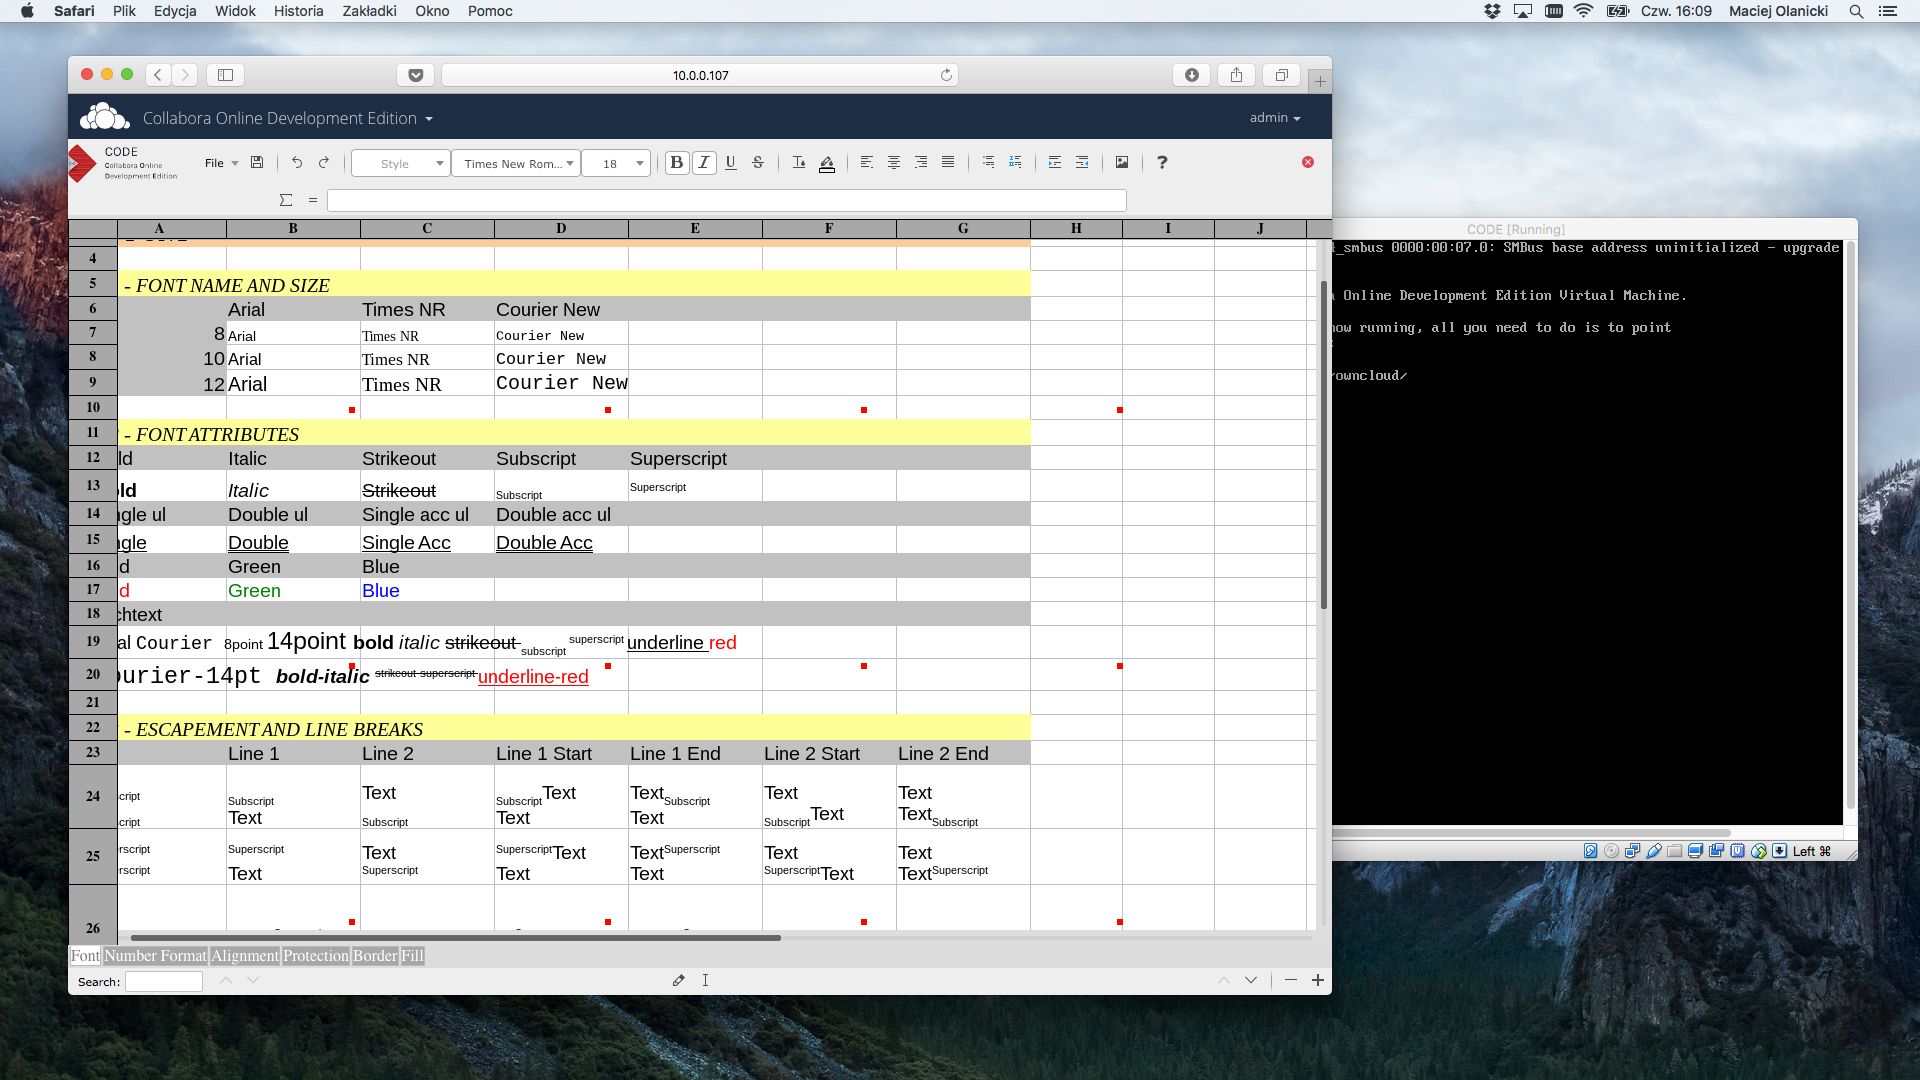Click the save document icon

tap(257, 163)
